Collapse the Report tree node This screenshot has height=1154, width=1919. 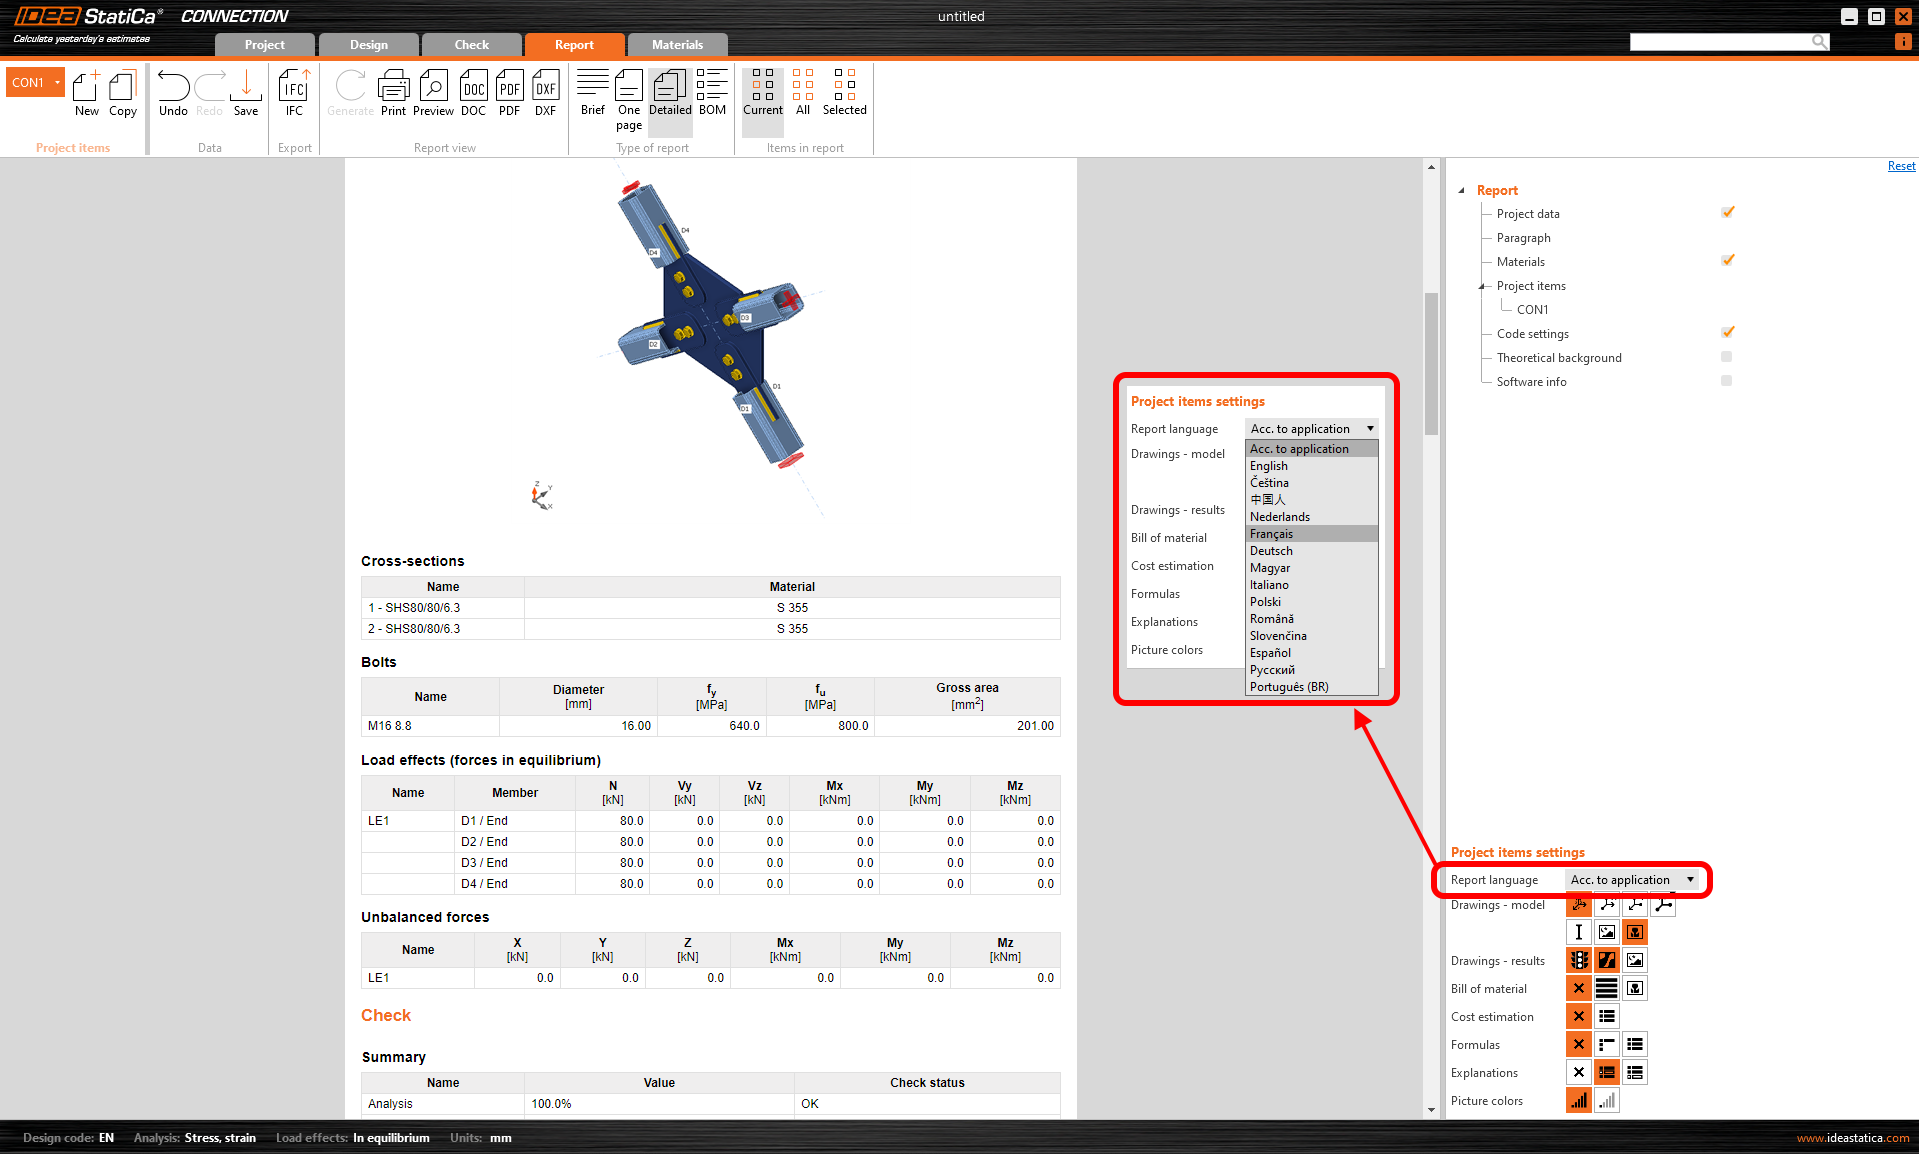(x=1462, y=190)
